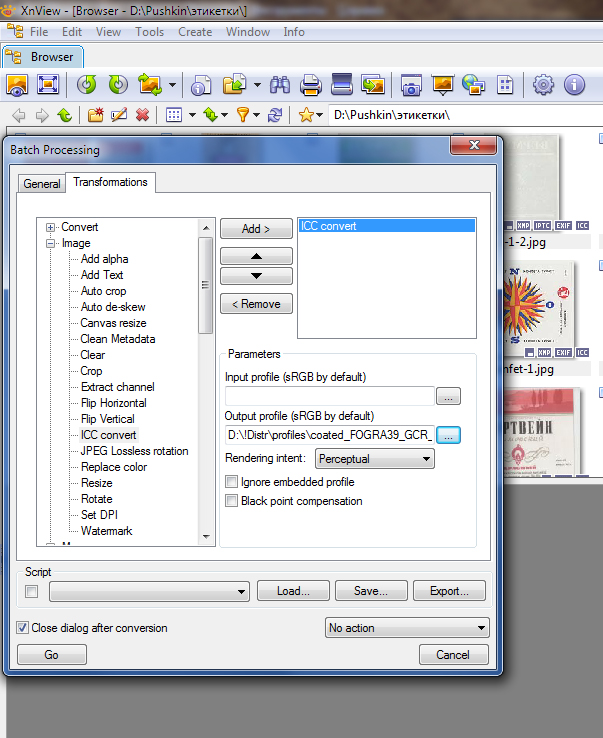This screenshot has height=738, width=603.
Task: Click the Browser eye icon in toolbar
Action: pyautogui.click(x=17, y=85)
